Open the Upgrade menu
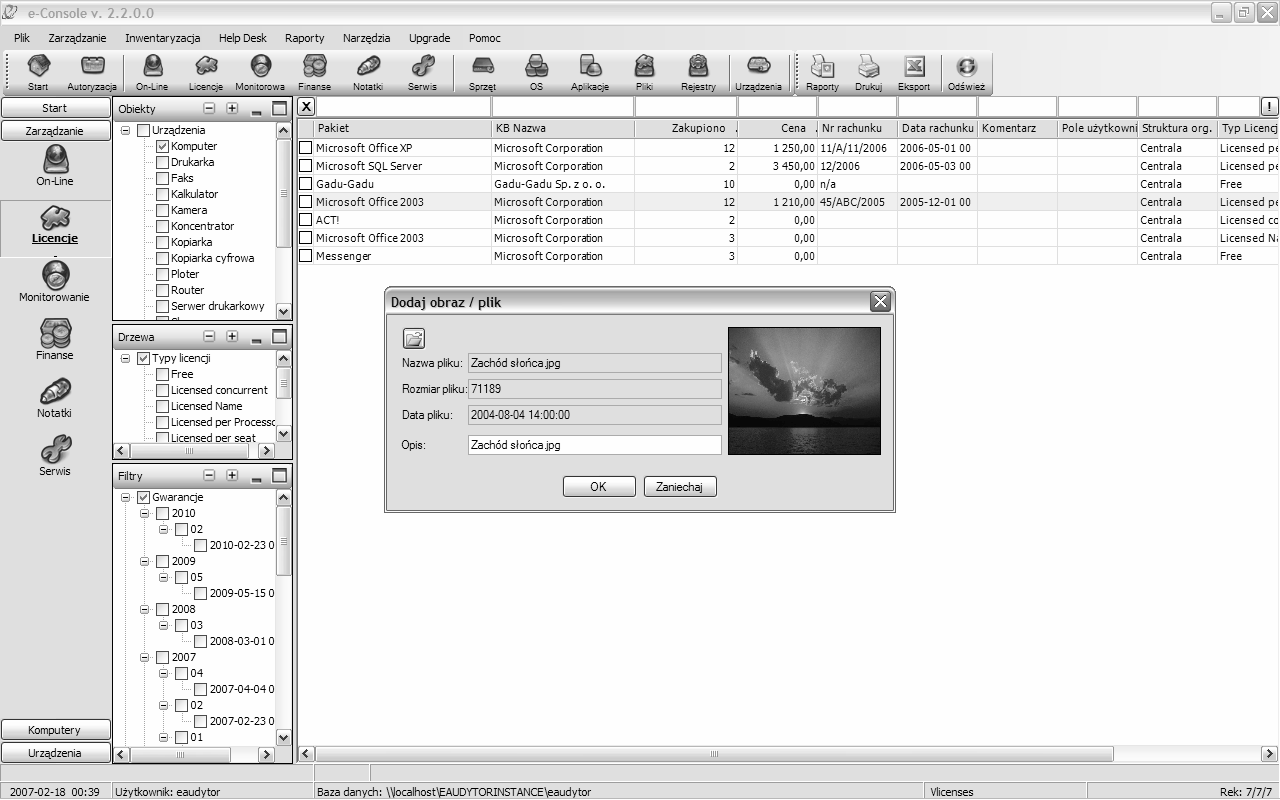This screenshot has width=1280, height=800. point(429,38)
